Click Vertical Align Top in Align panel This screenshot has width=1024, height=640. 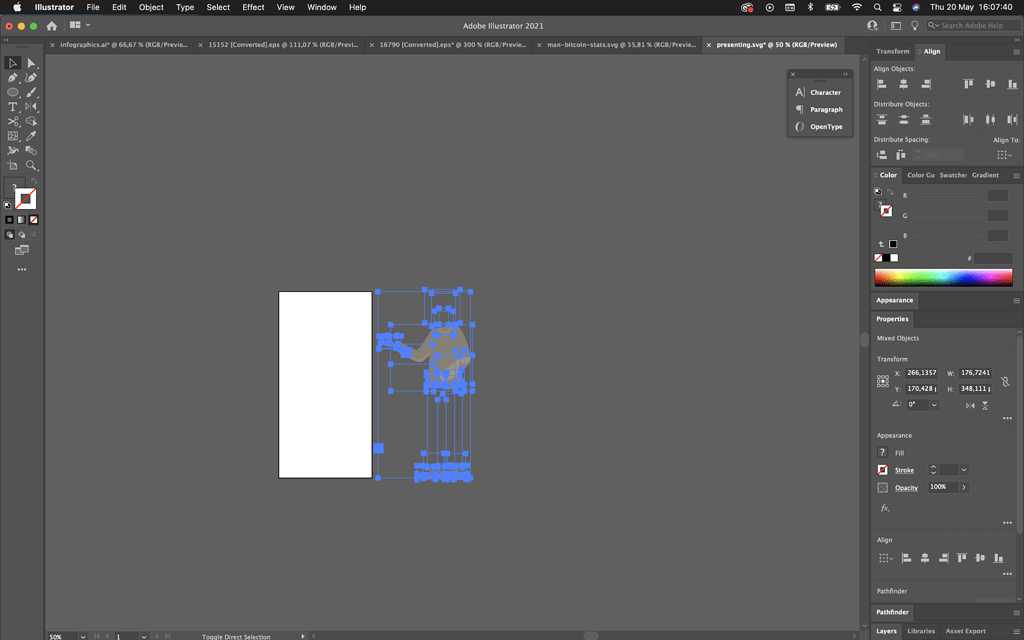[968, 84]
